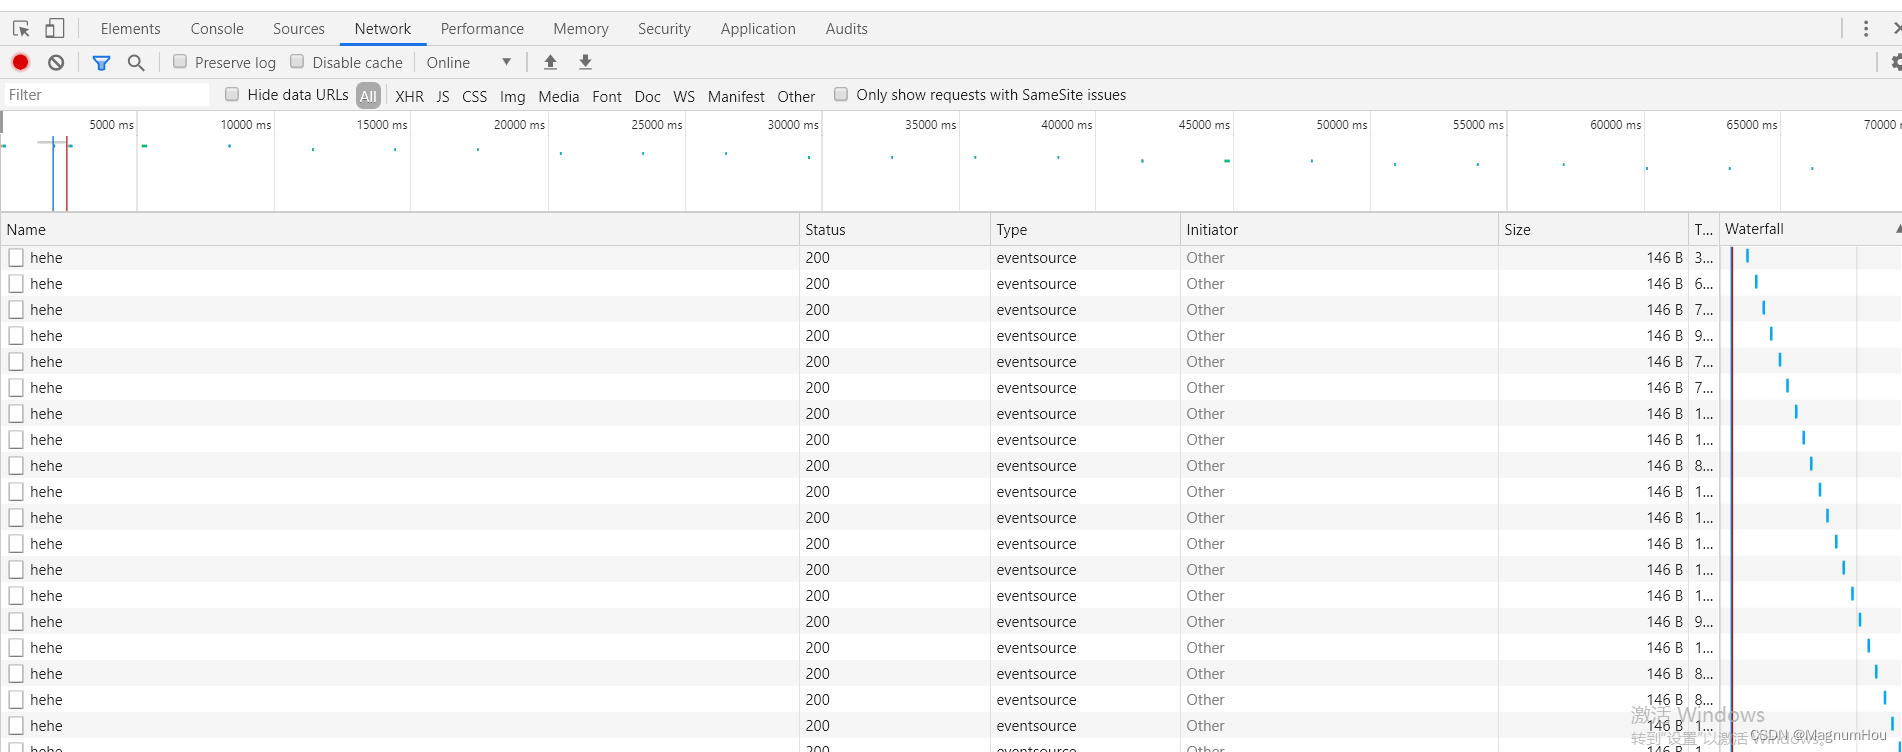Image resolution: width=1902 pixels, height=752 pixels.
Task: Sort by the Initiator column header
Action: [1339, 229]
